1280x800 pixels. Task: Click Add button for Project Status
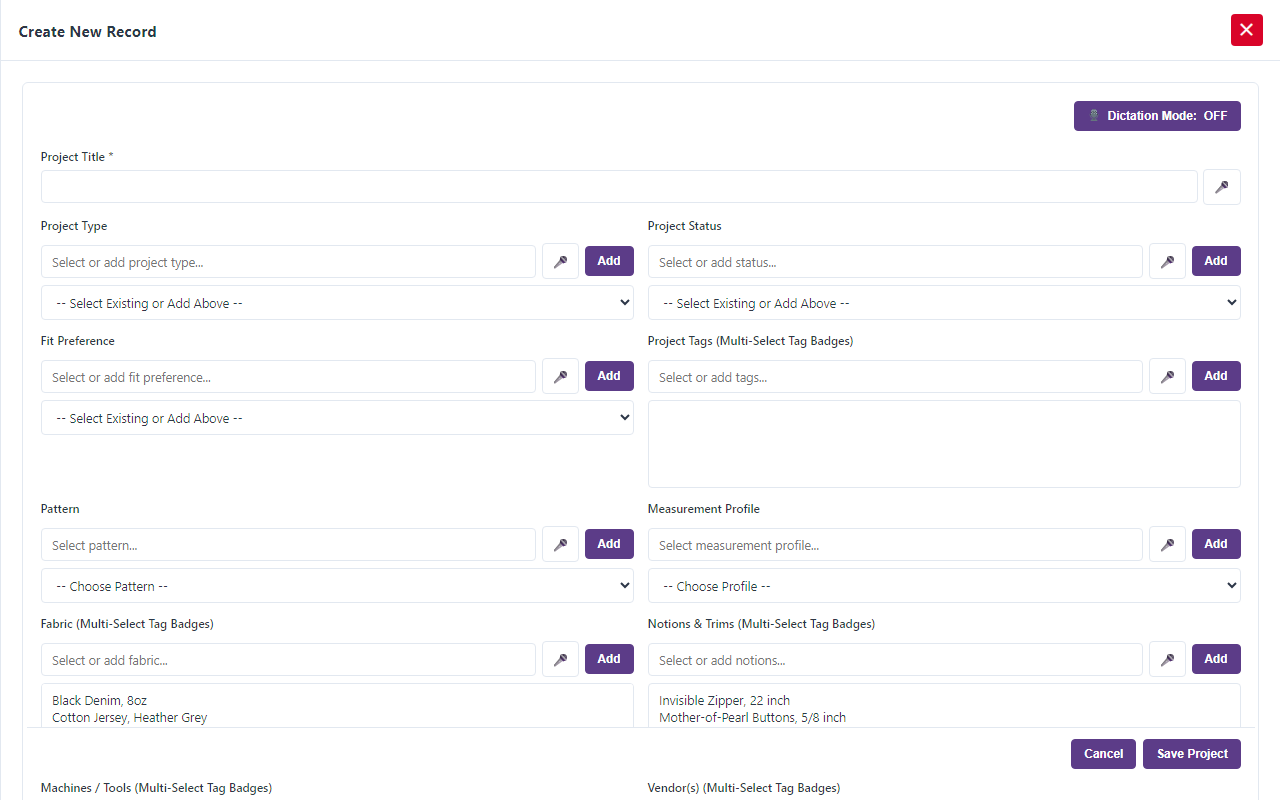tap(1216, 261)
